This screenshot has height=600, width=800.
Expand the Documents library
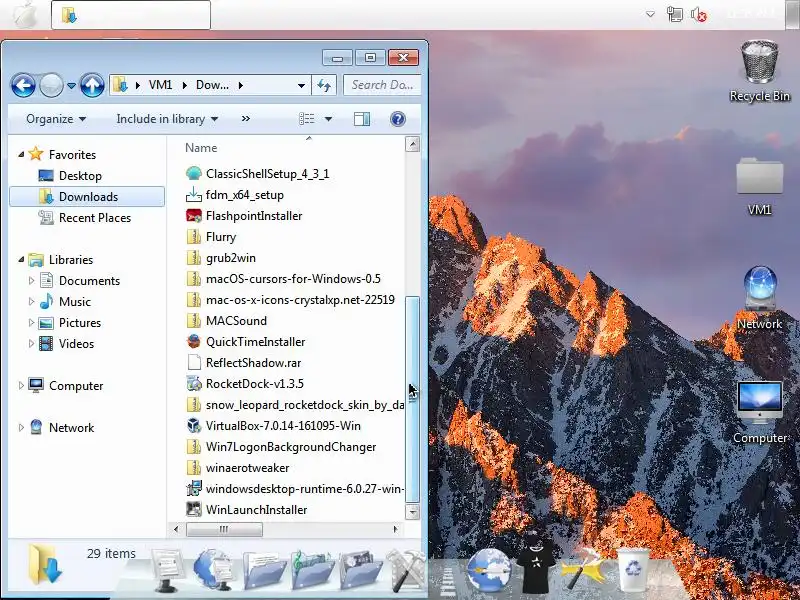tap(31, 281)
